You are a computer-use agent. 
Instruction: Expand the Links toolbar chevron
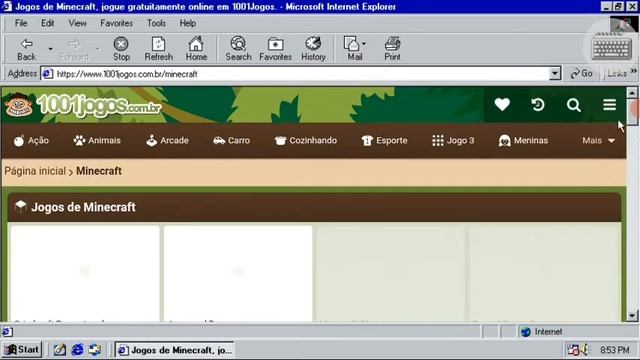tap(633, 71)
